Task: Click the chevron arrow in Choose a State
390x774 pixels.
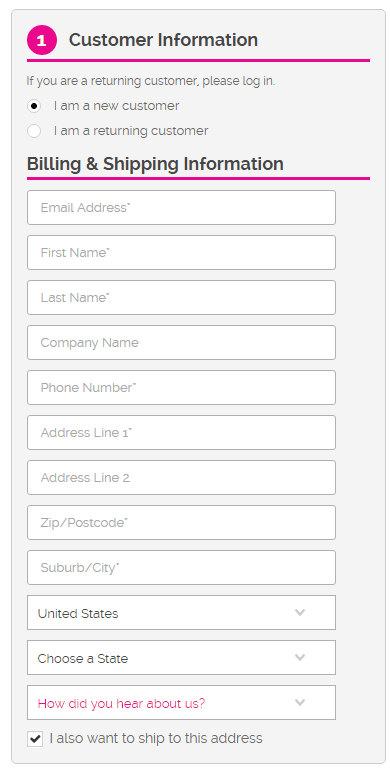Action: tap(300, 658)
